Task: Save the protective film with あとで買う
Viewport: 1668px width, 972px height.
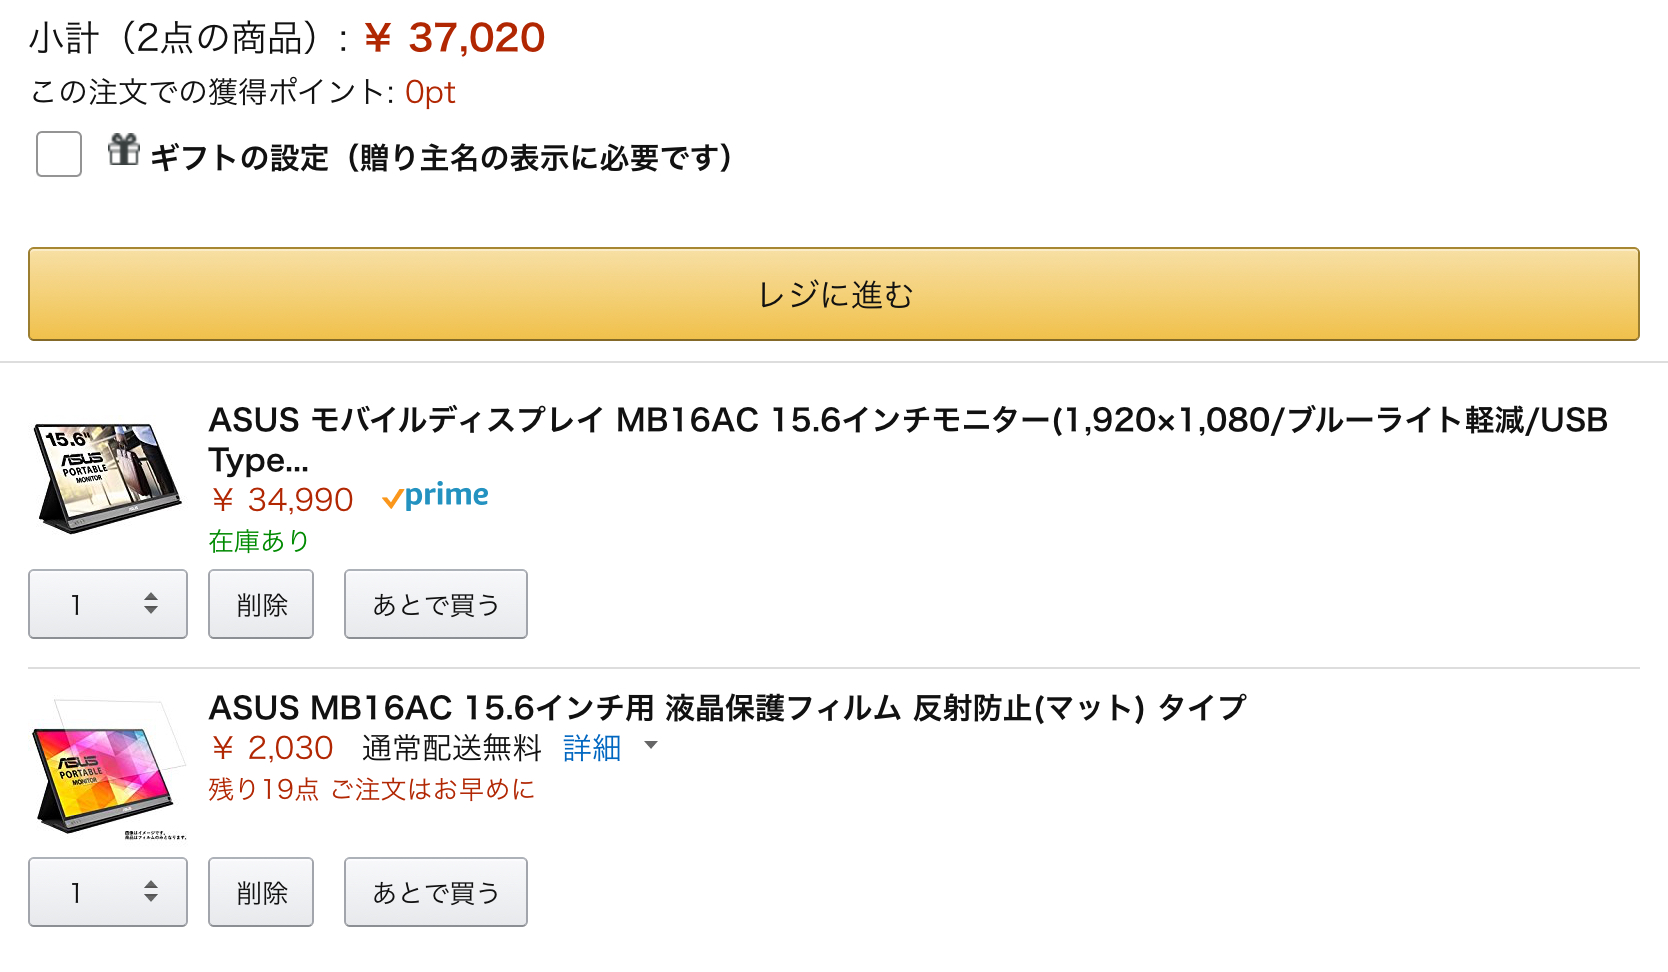Action: point(436,892)
